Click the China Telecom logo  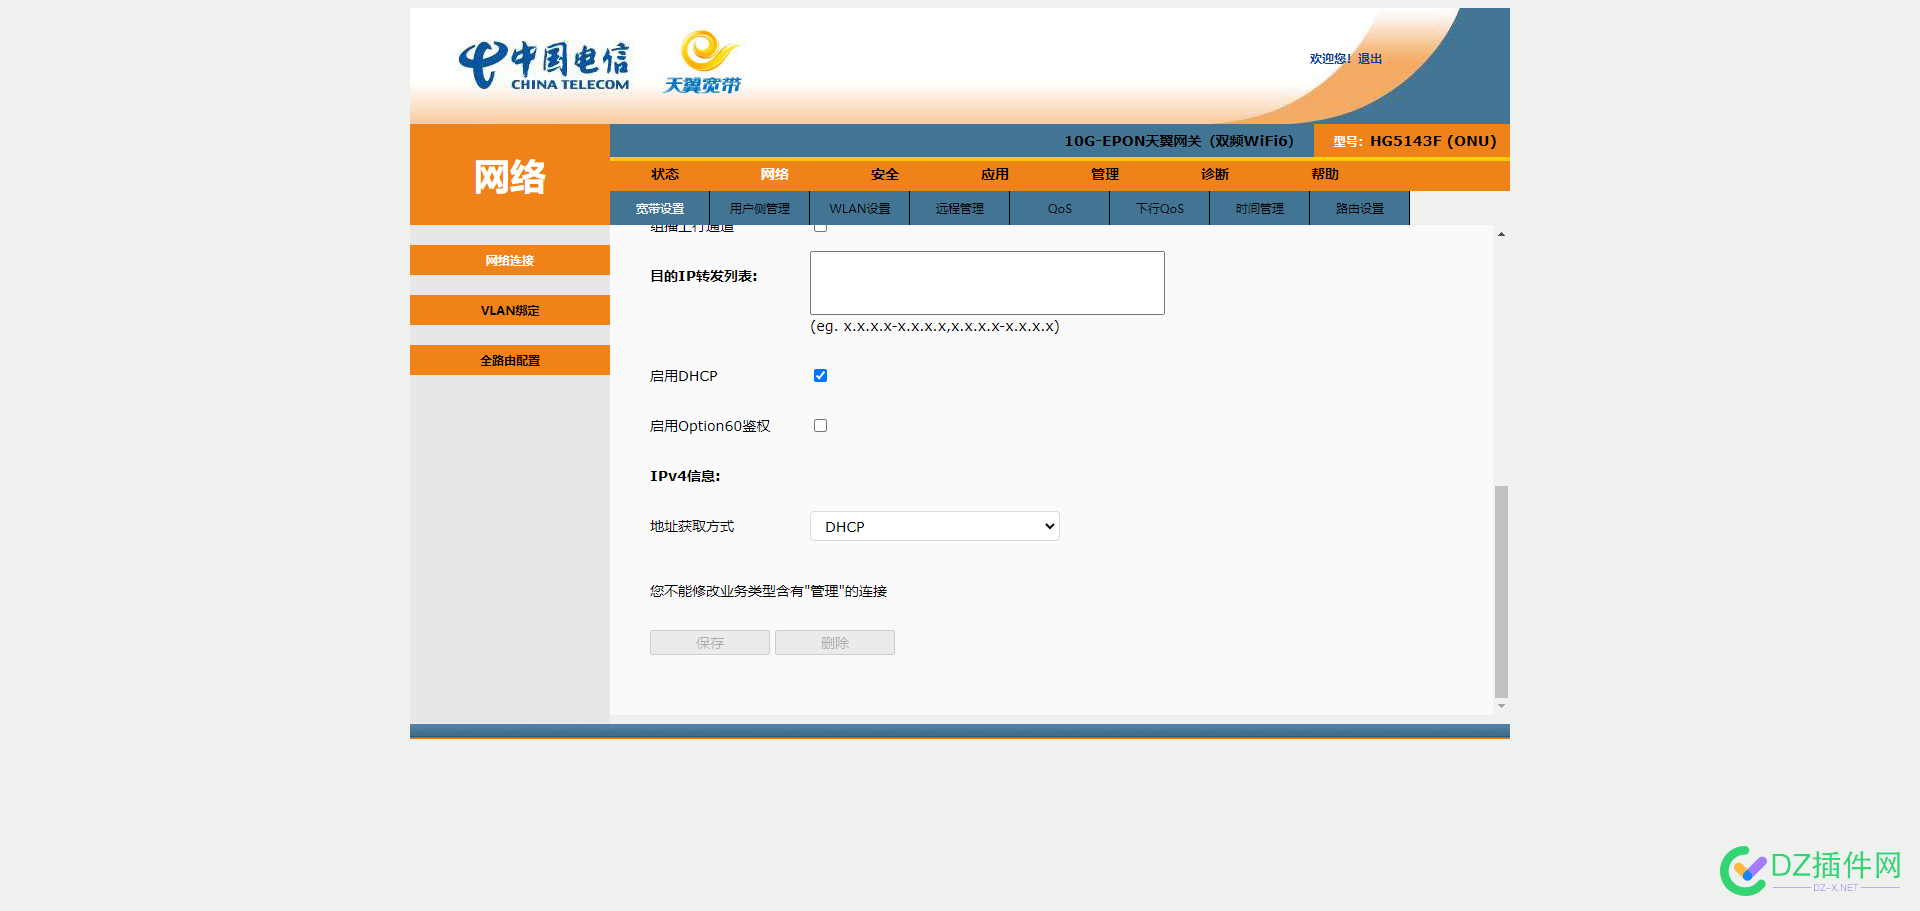[x=544, y=65]
